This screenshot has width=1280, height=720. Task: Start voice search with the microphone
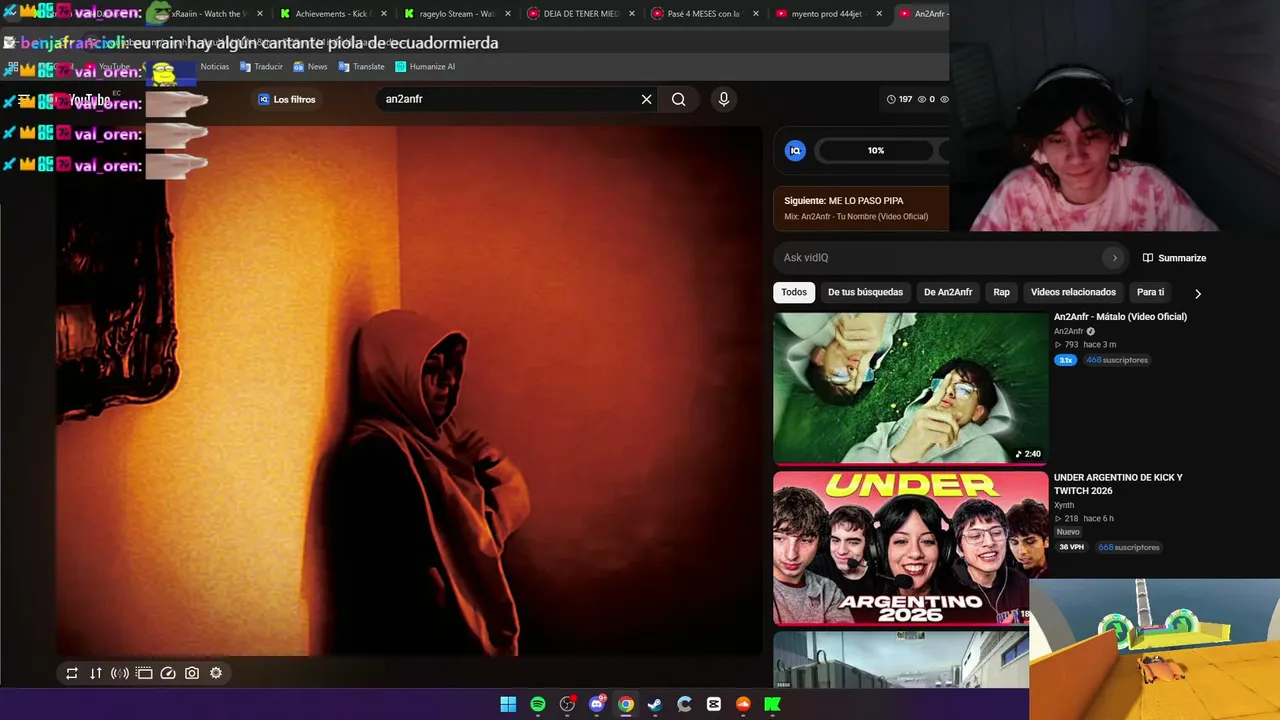point(724,99)
